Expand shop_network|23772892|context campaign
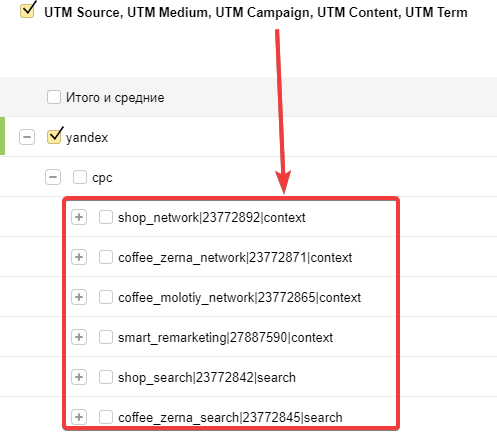The height and width of the screenshot is (434, 497). point(79,217)
